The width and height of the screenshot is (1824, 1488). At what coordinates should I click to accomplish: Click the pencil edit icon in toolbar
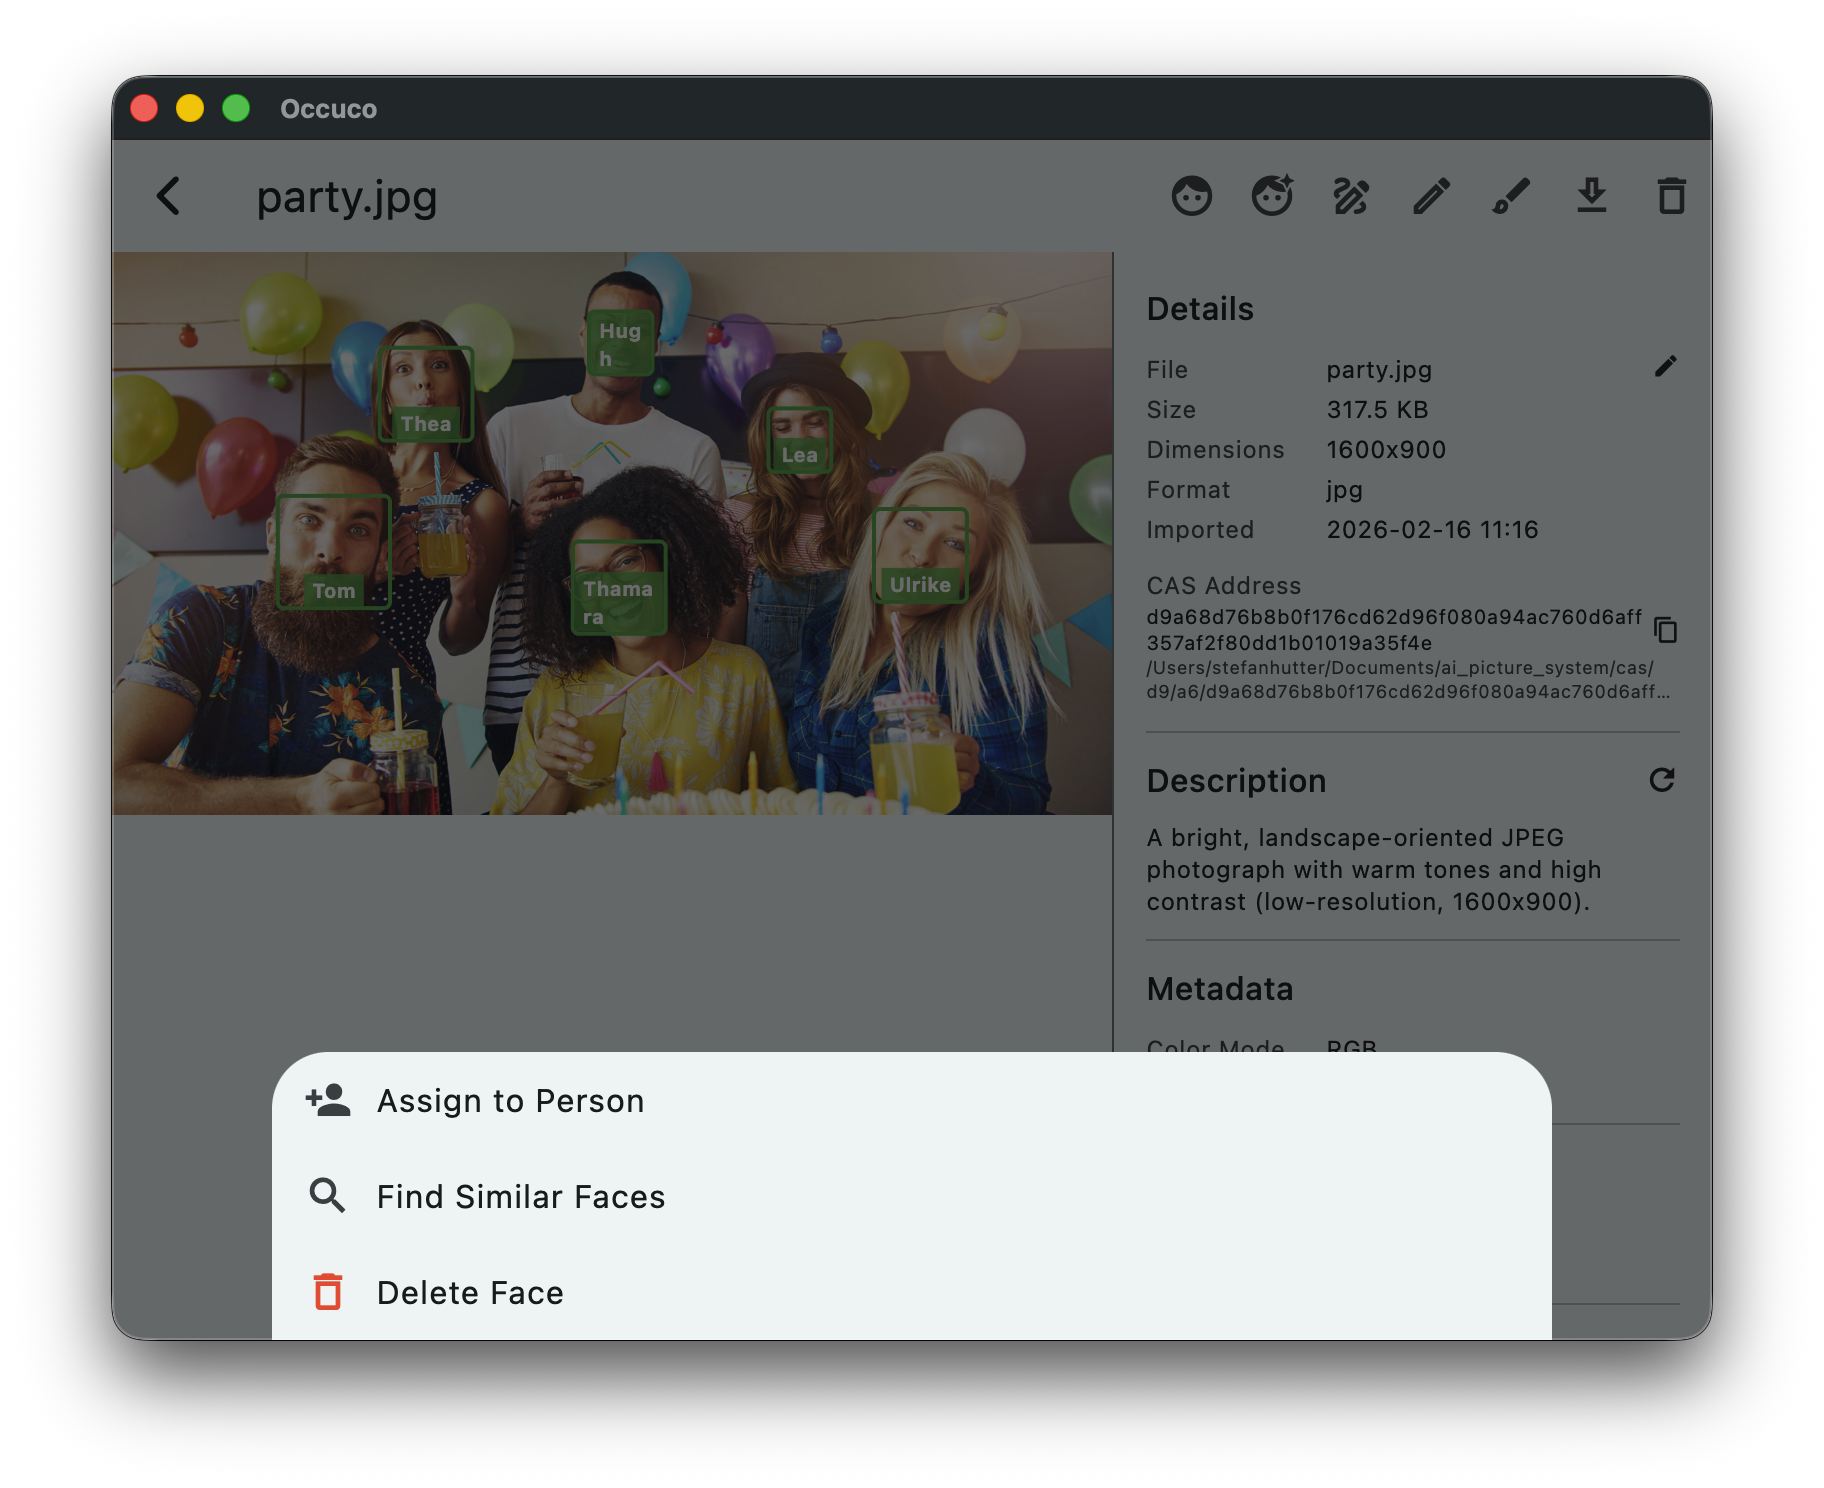pyautogui.click(x=1431, y=196)
